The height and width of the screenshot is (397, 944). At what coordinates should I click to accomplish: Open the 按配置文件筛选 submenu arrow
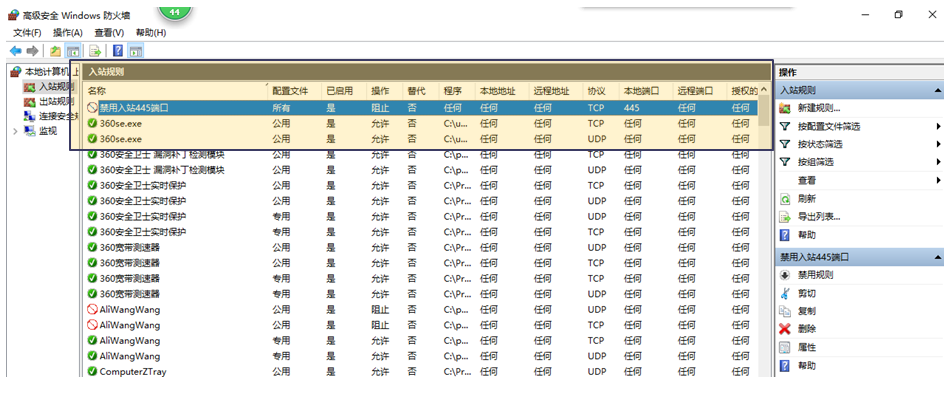pyautogui.click(x=938, y=127)
